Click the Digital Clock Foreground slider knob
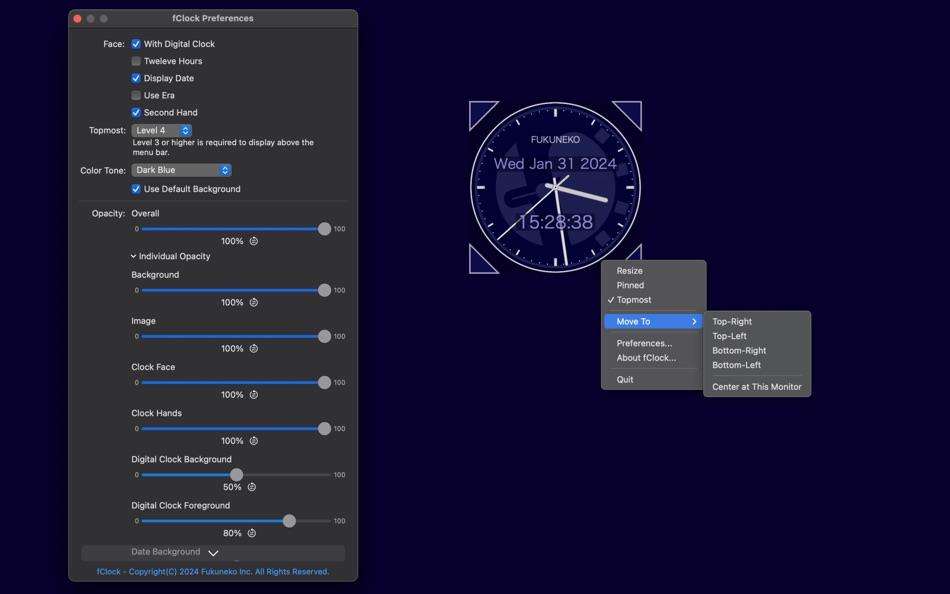The width and height of the screenshot is (950, 594). (x=290, y=521)
